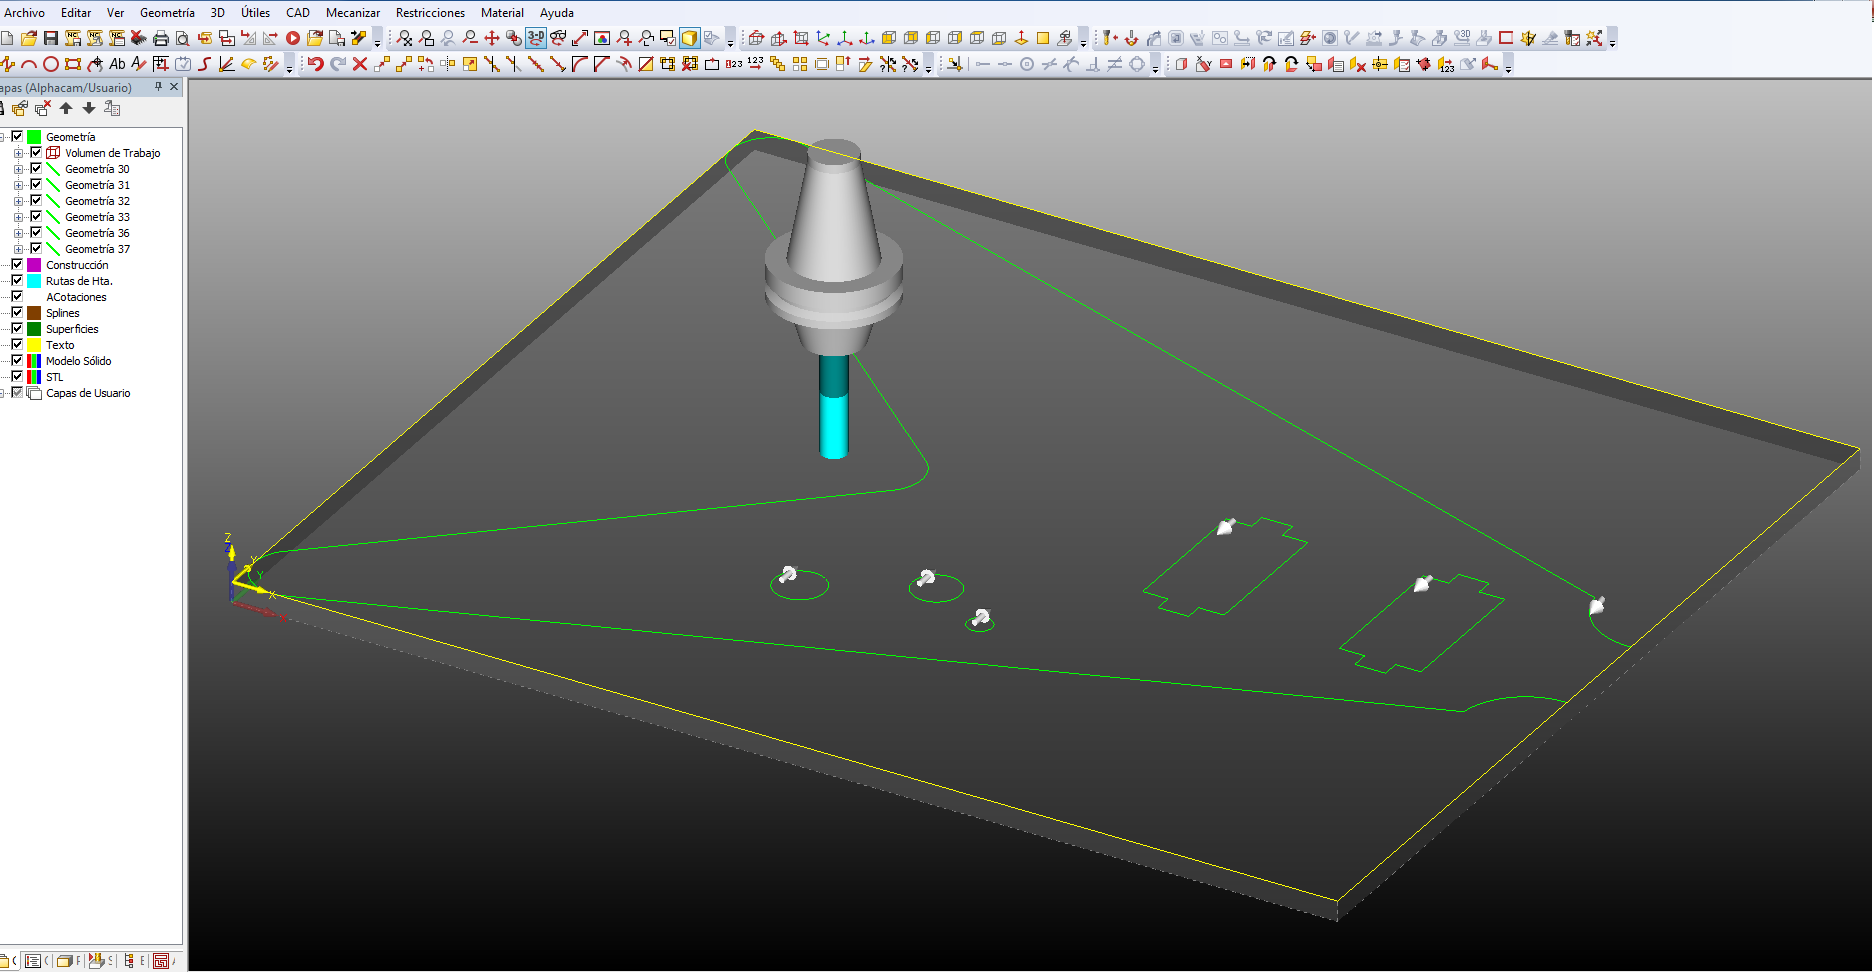
Task: Open the Ayuda menu
Action: point(557,13)
